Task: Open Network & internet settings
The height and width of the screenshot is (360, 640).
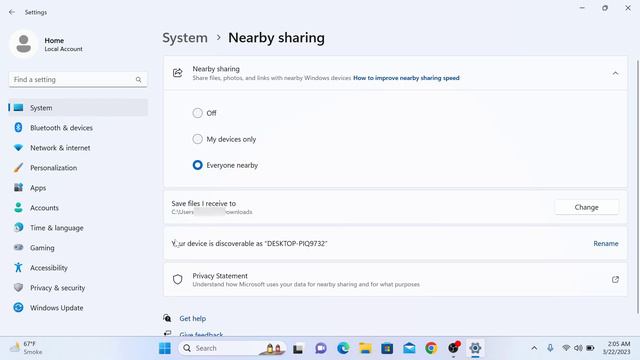Action: [x=78, y=148]
